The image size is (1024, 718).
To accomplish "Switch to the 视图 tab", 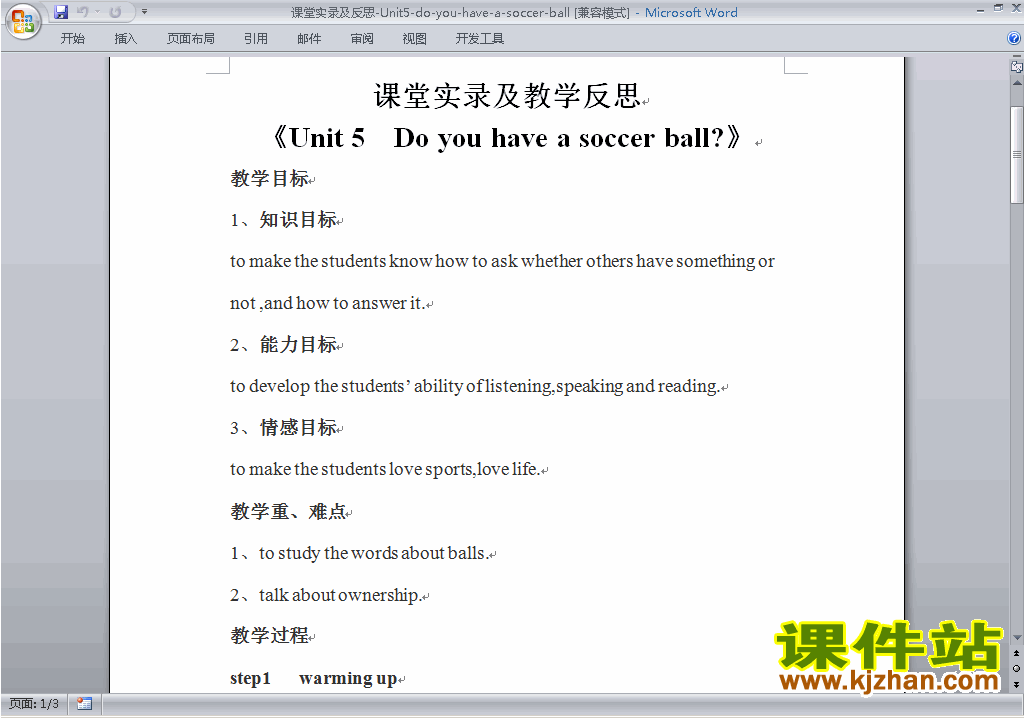I will [414, 39].
